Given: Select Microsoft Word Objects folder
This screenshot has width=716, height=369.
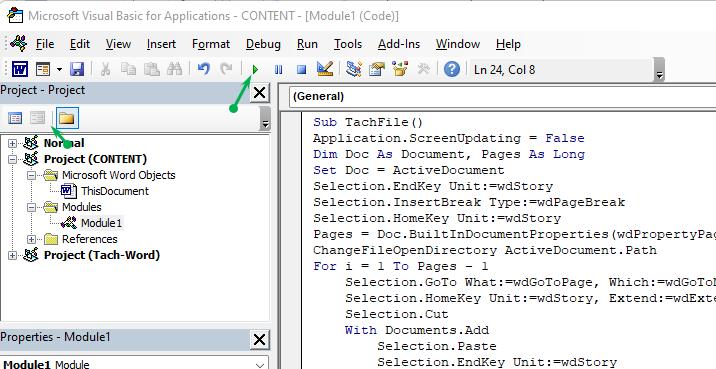Looking at the screenshot, I should (x=119, y=175).
